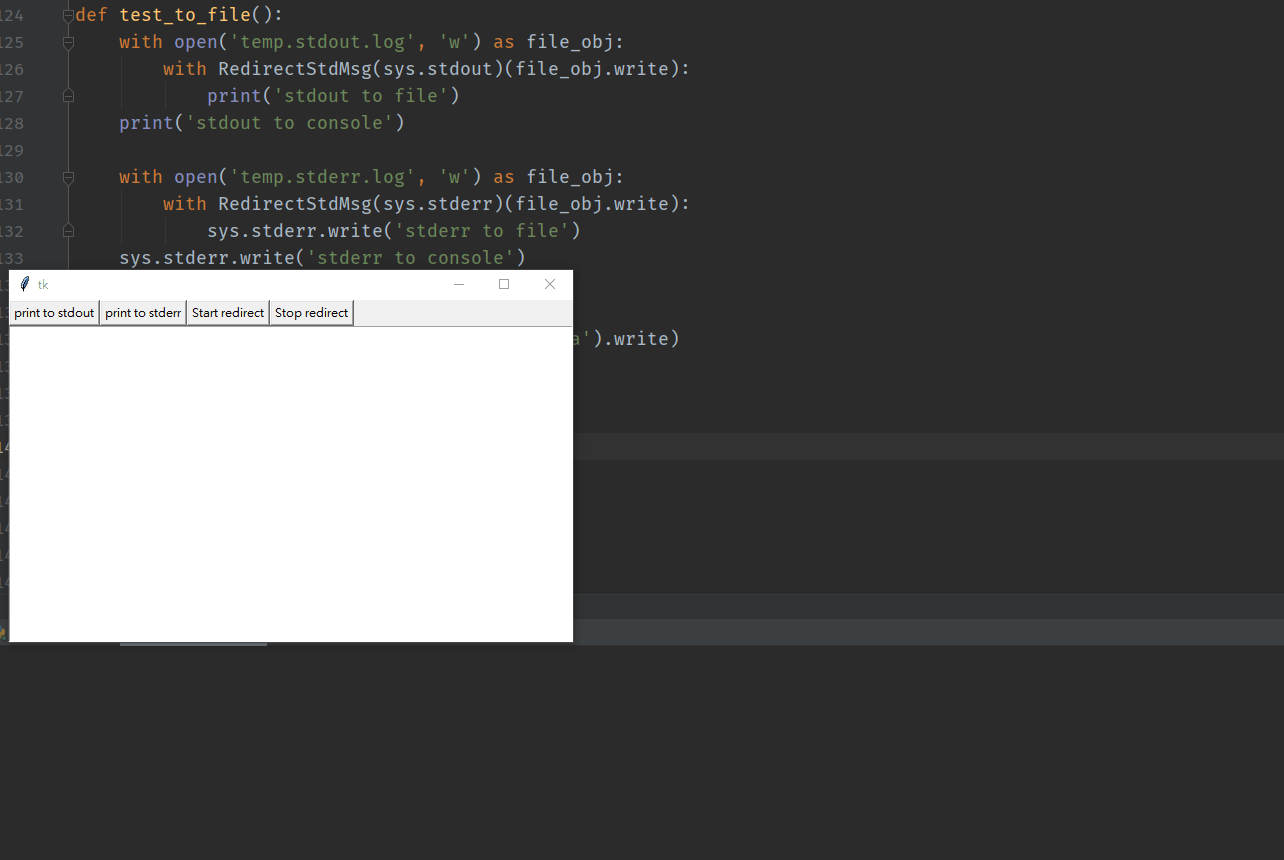Fold the 'temp.stderr.log' with block at line 130
The image size is (1284, 860).
[x=68, y=178]
